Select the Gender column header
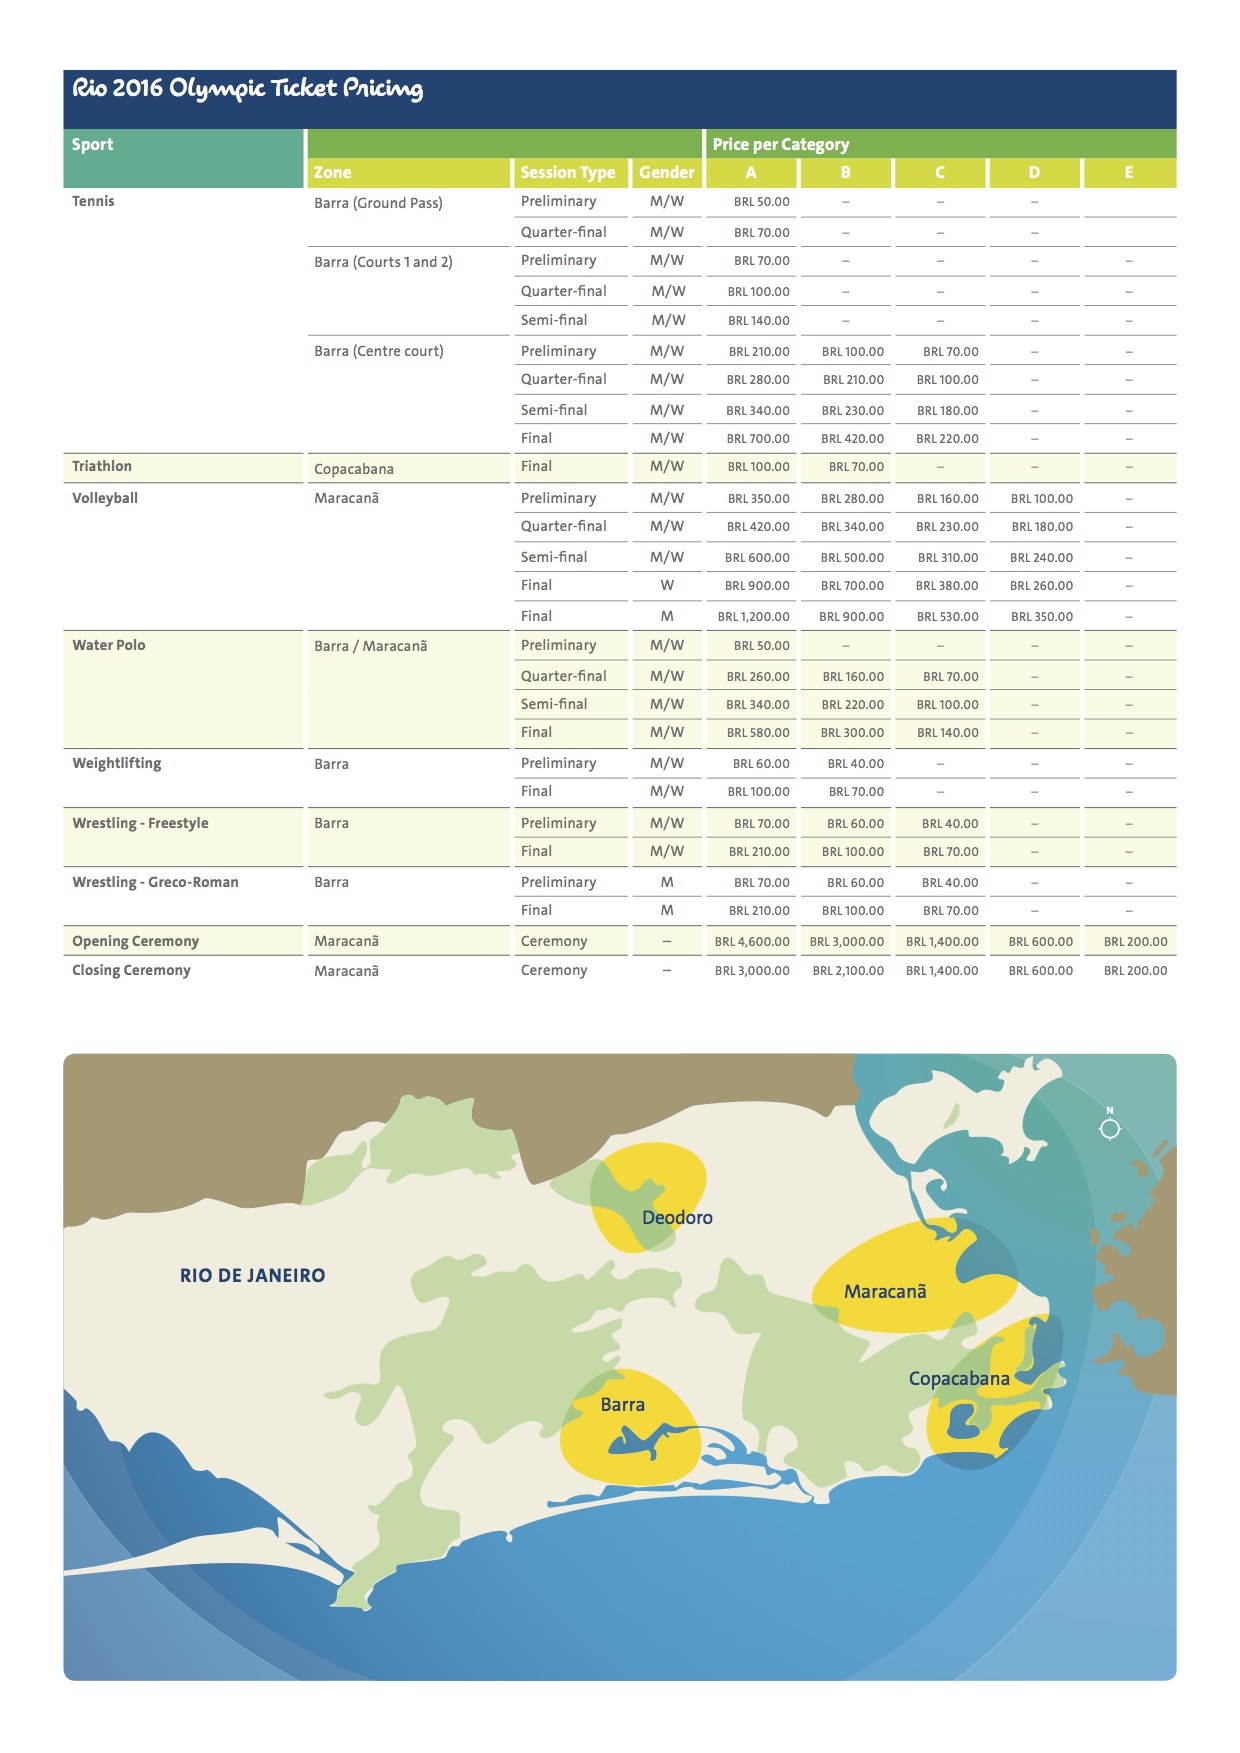1240x1753 pixels. pyautogui.click(x=666, y=172)
